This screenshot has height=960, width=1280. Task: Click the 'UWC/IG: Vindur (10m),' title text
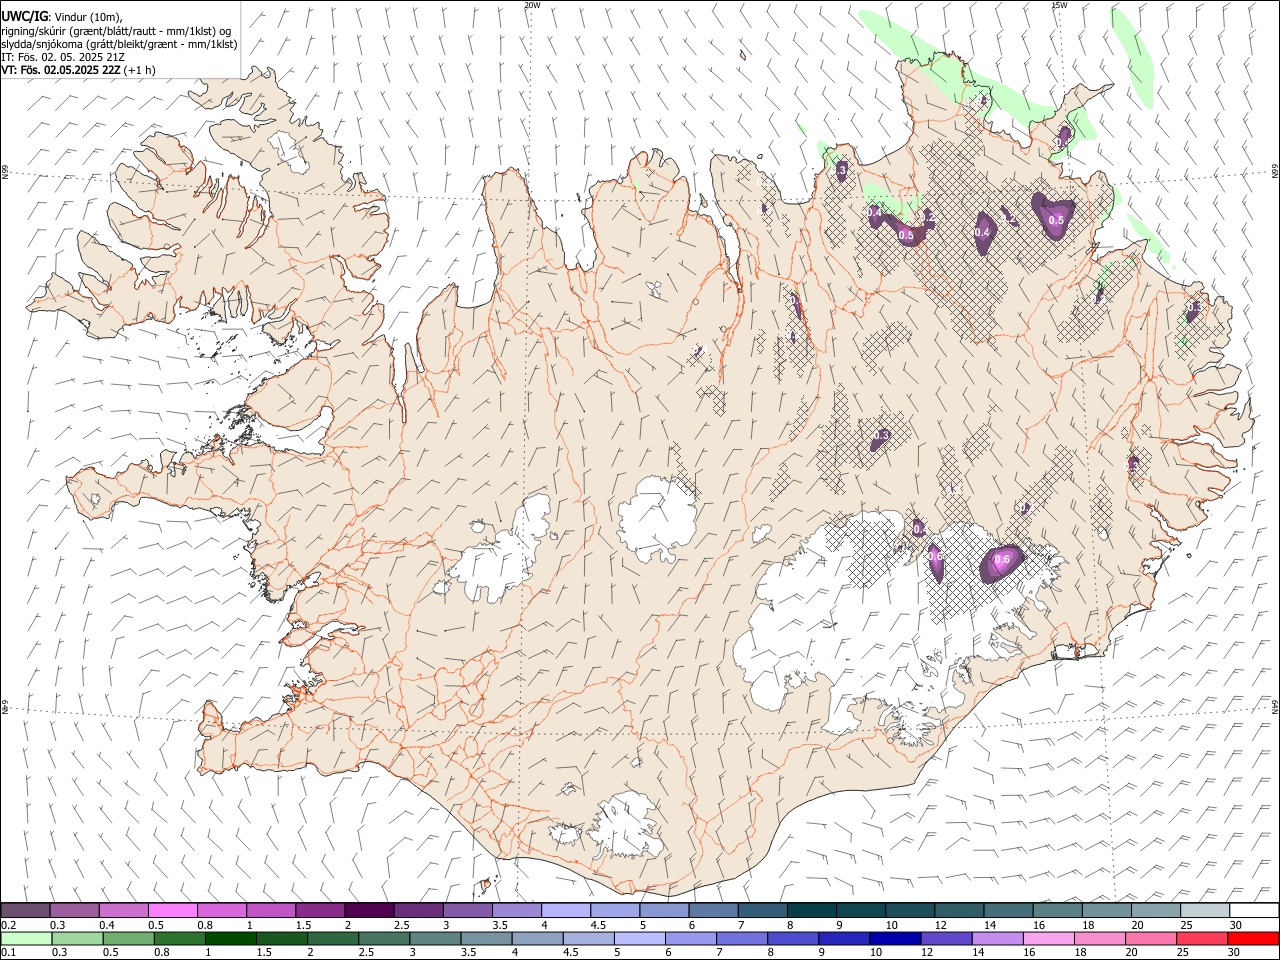pyautogui.click(x=62, y=16)
